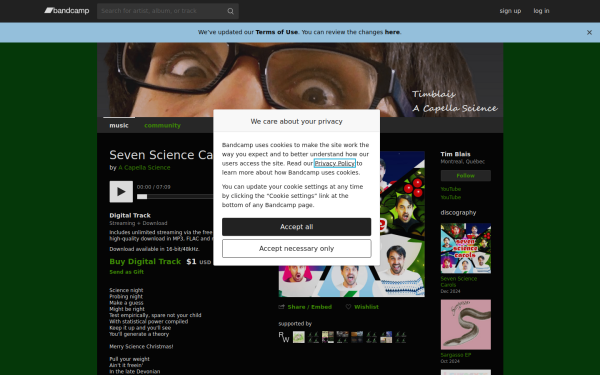Click the Tim Blais artist name
Image resolution: width=600 pixels, height=375 pixels.
455,154
